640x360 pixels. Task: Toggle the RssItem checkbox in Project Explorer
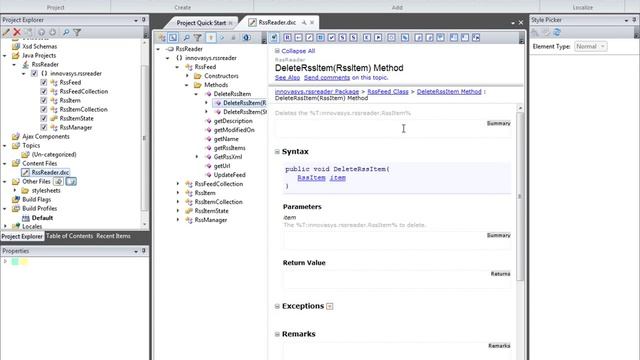tap(44, 100)
